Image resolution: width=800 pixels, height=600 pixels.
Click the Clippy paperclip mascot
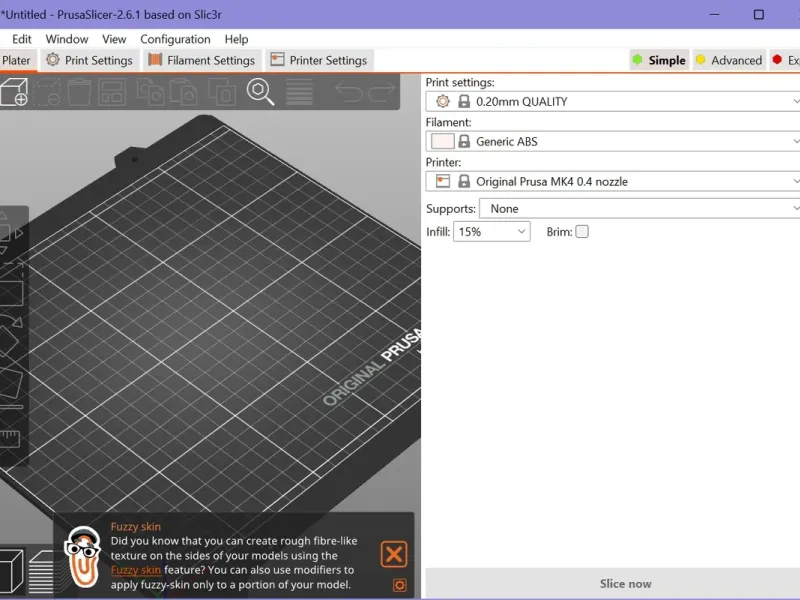[x=82, y=557]
